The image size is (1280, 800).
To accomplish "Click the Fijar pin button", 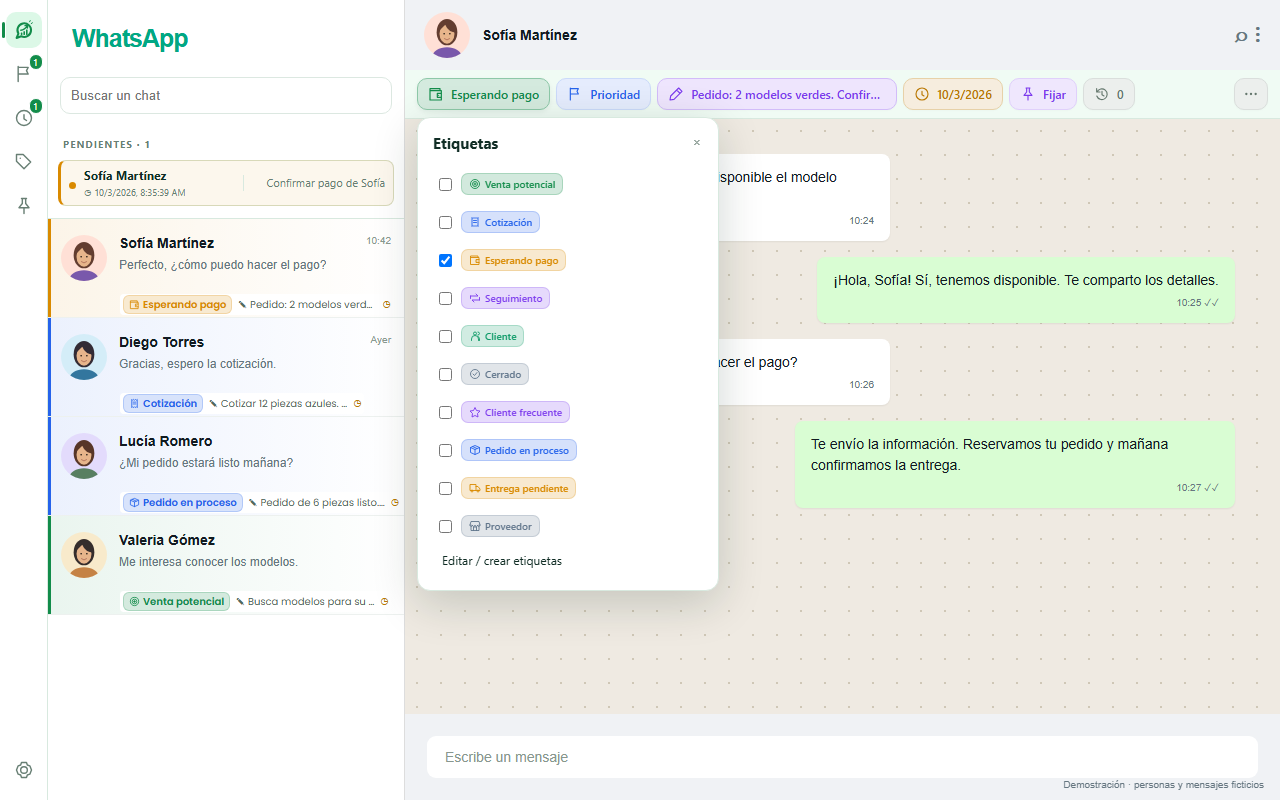I will click(1043, 94).
